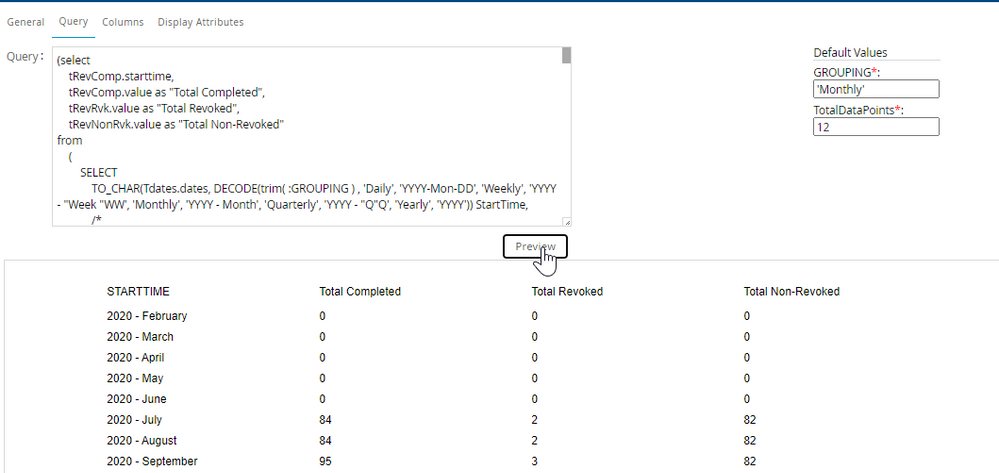Screen dimensions: 999x473
Task: Click the Default Values heading
Action: (850, 53)
